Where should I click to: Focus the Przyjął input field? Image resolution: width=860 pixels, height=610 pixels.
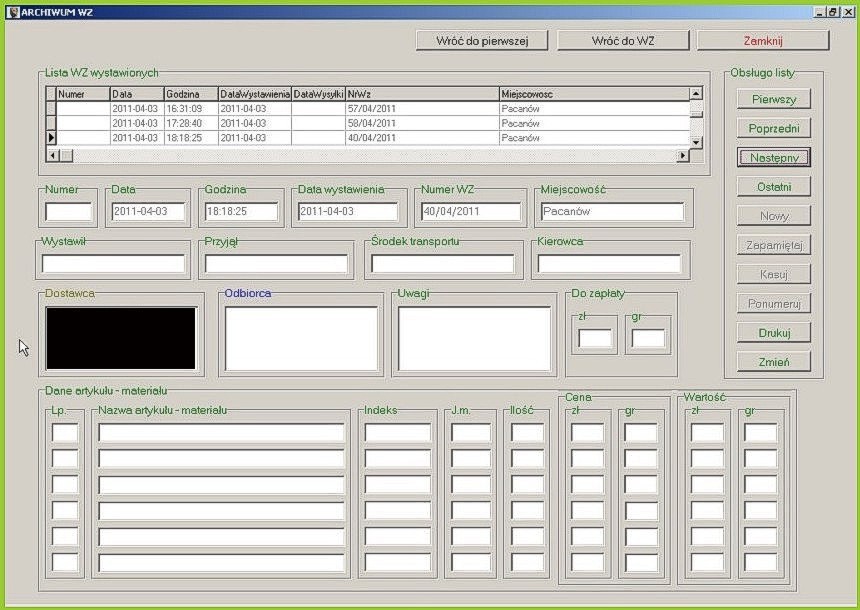(276, 264)
